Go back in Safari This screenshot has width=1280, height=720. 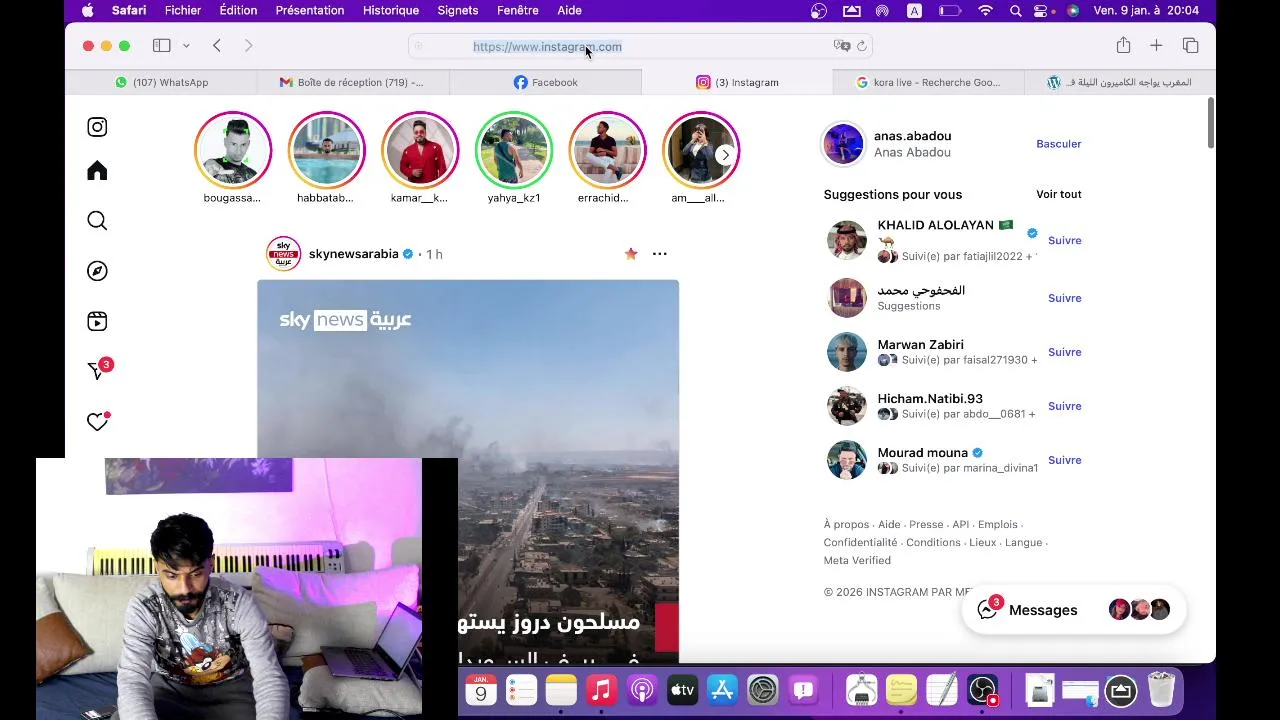pos(217,46)
